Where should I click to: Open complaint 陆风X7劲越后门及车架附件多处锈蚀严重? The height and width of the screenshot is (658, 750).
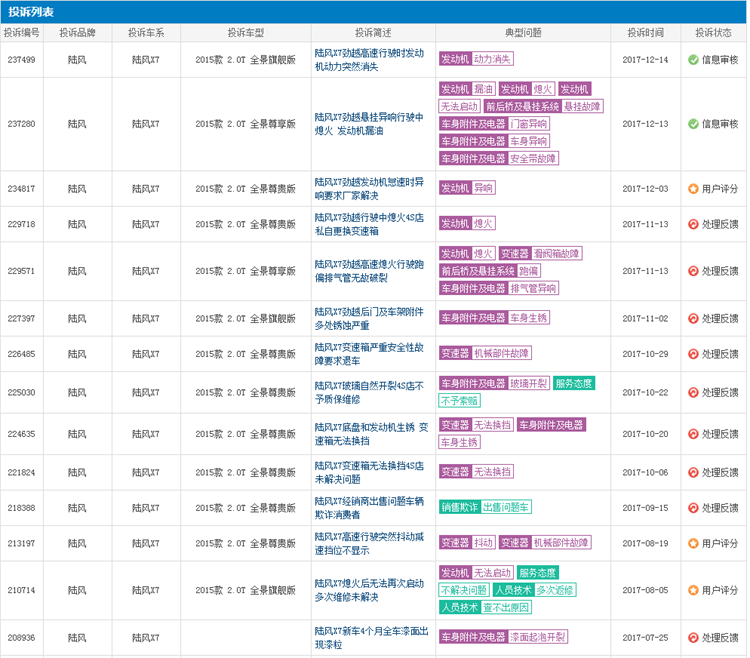369,318
